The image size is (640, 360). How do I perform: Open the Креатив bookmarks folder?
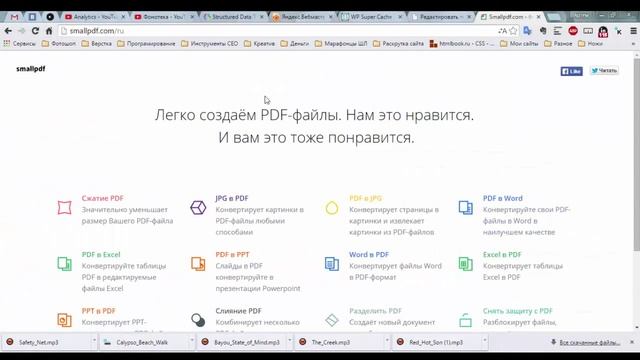pyautogui.click(x=260, y=43)
